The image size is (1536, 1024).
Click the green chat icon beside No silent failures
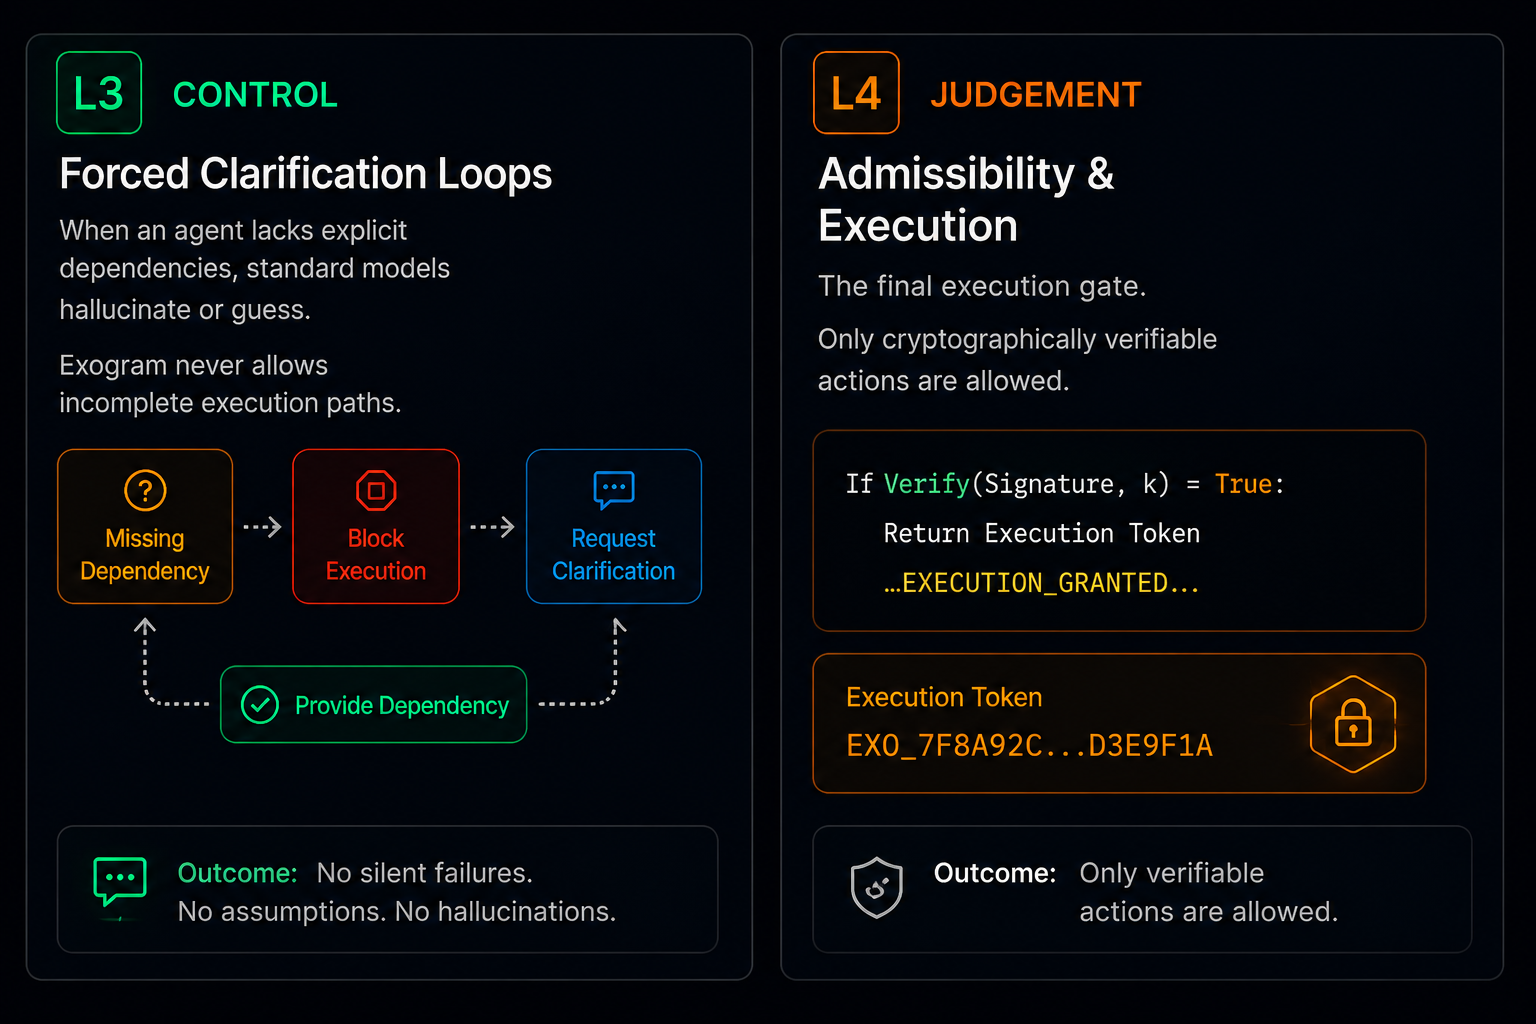coord(120,881)
